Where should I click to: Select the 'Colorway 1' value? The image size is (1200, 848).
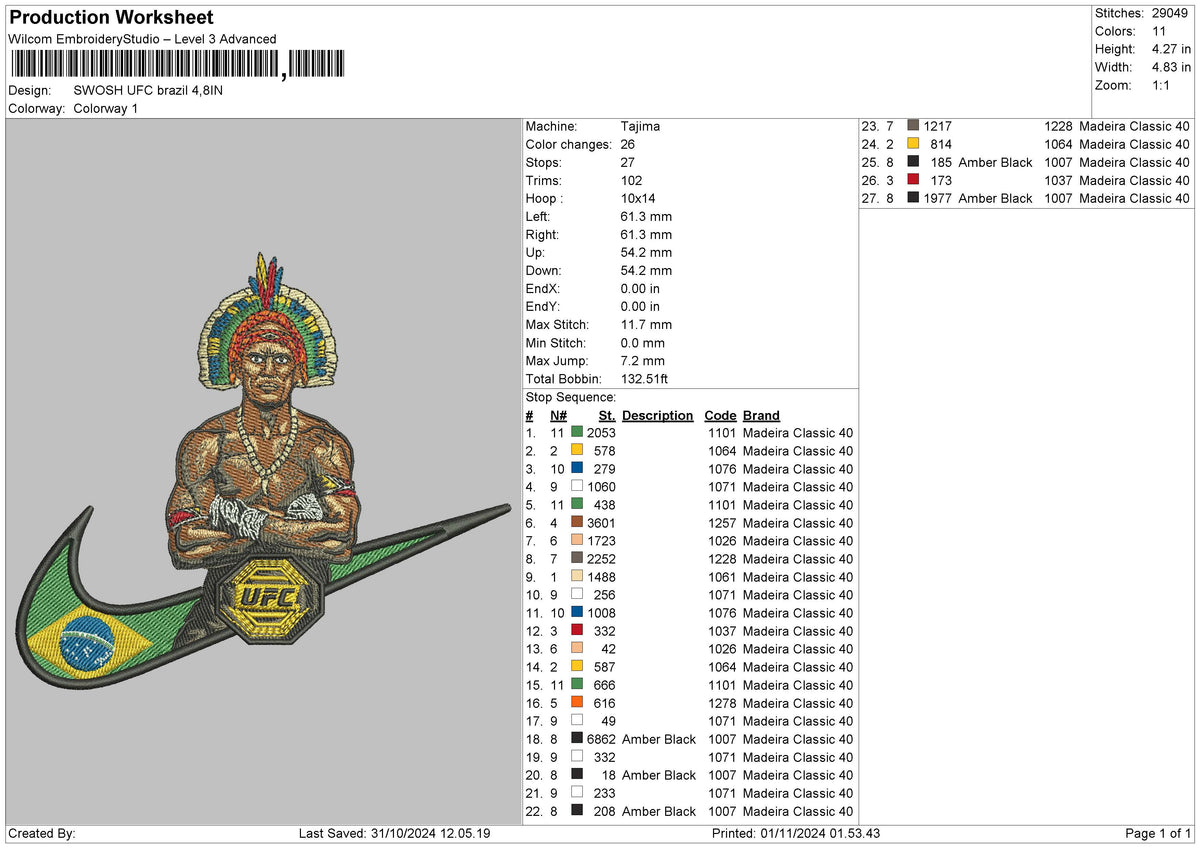(x=106, y=108)
